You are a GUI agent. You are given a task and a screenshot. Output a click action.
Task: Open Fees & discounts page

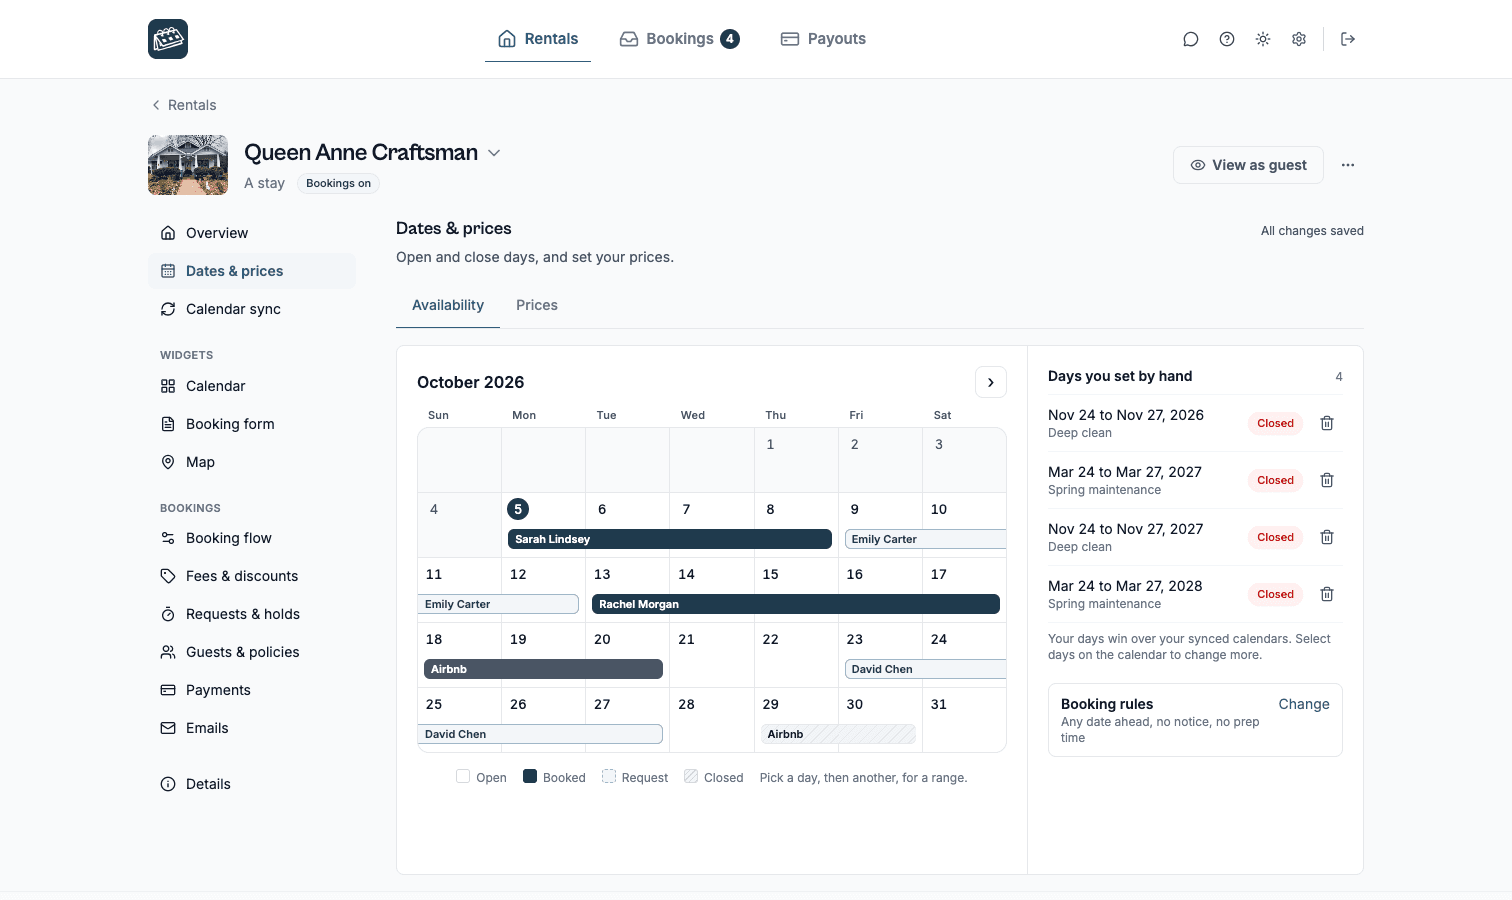[x=252, y=576]
